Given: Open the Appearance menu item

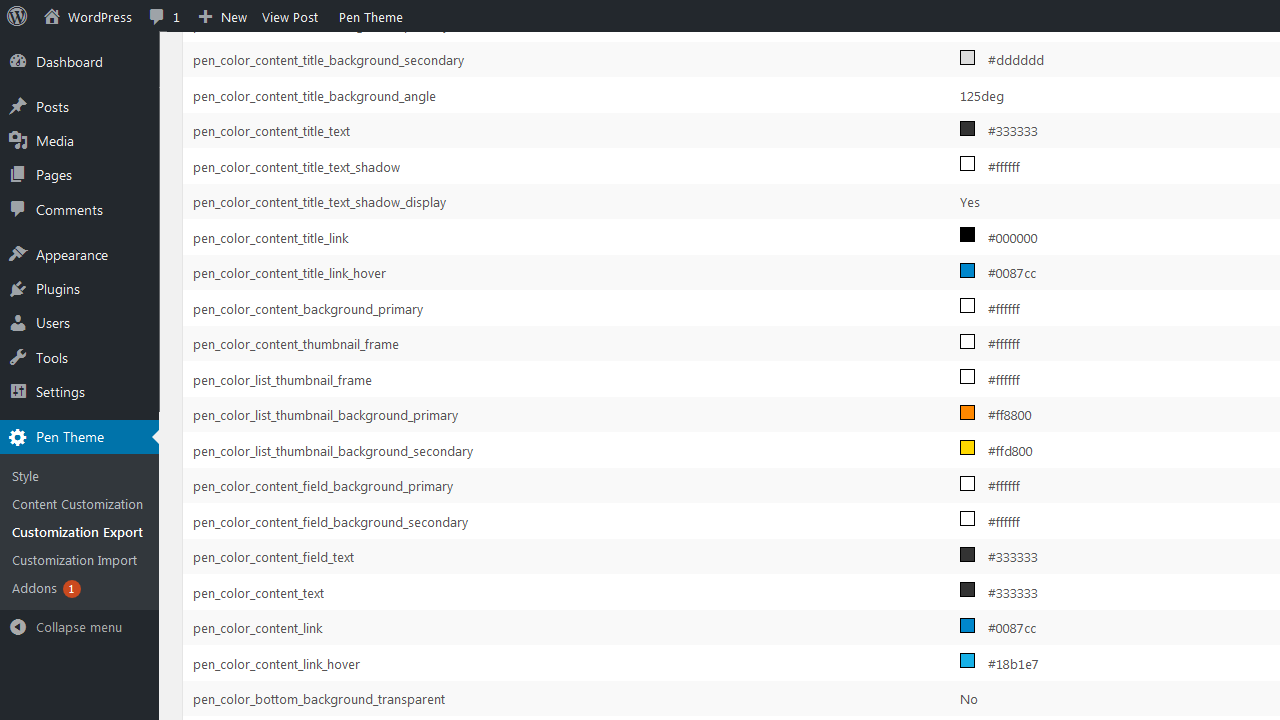Looking at the screenshot, I should tap(72, 255).
